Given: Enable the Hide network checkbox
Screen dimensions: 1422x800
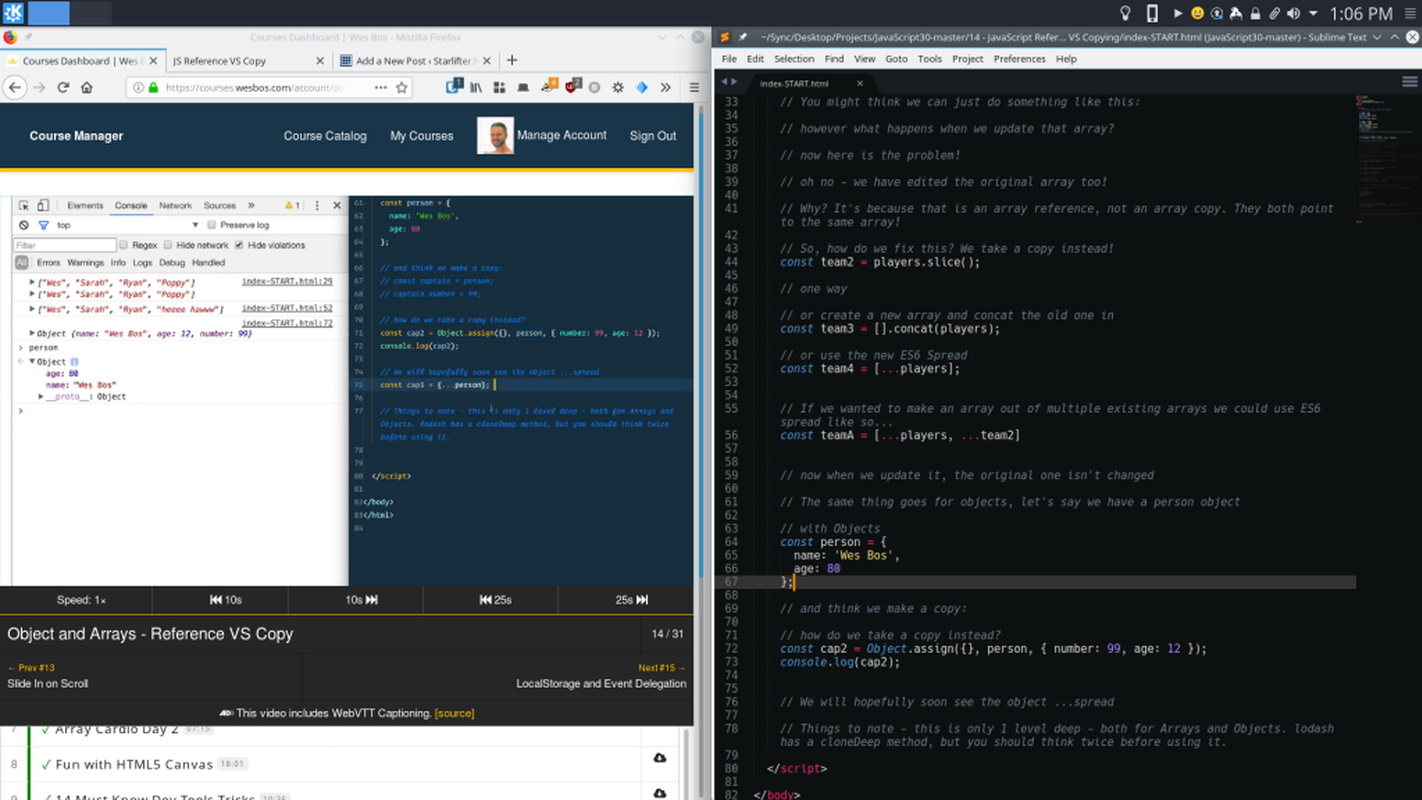Looking at the screenshot, I should (168, 245).
